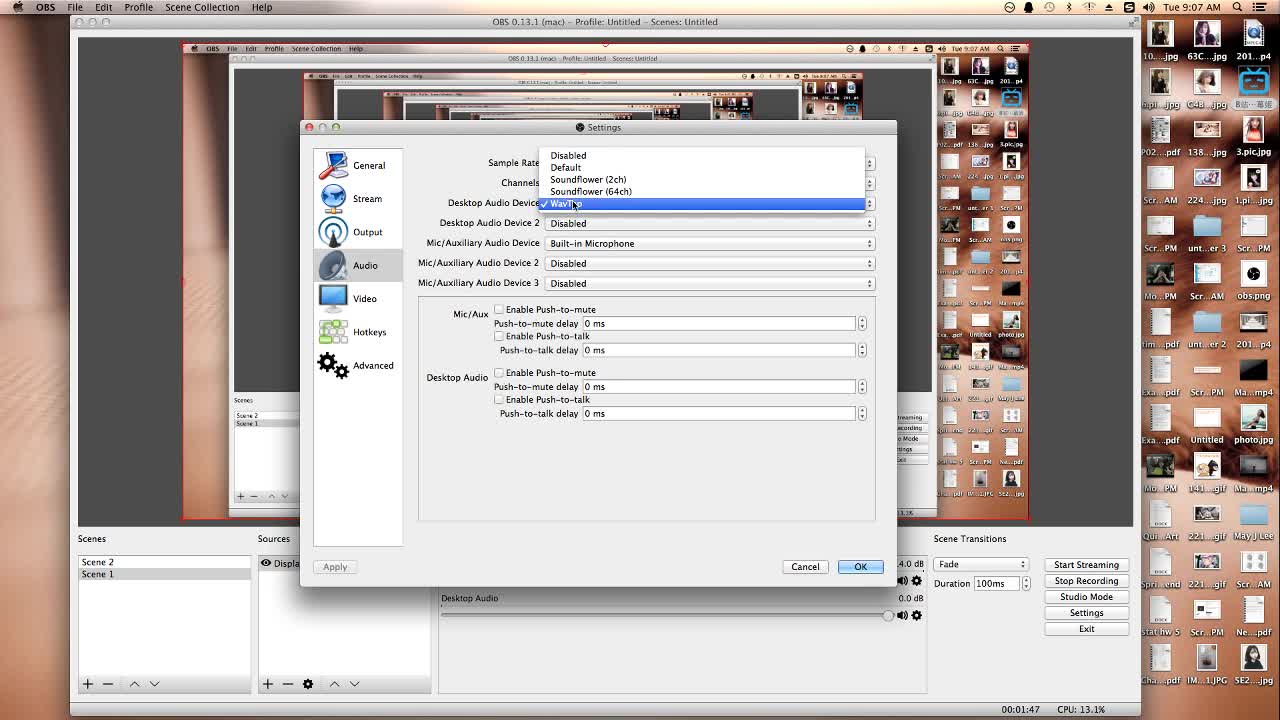The height and width of the screenshot is (720, 1280).
Task: Click OK to confirm settings
Action: tap(860, 567)
